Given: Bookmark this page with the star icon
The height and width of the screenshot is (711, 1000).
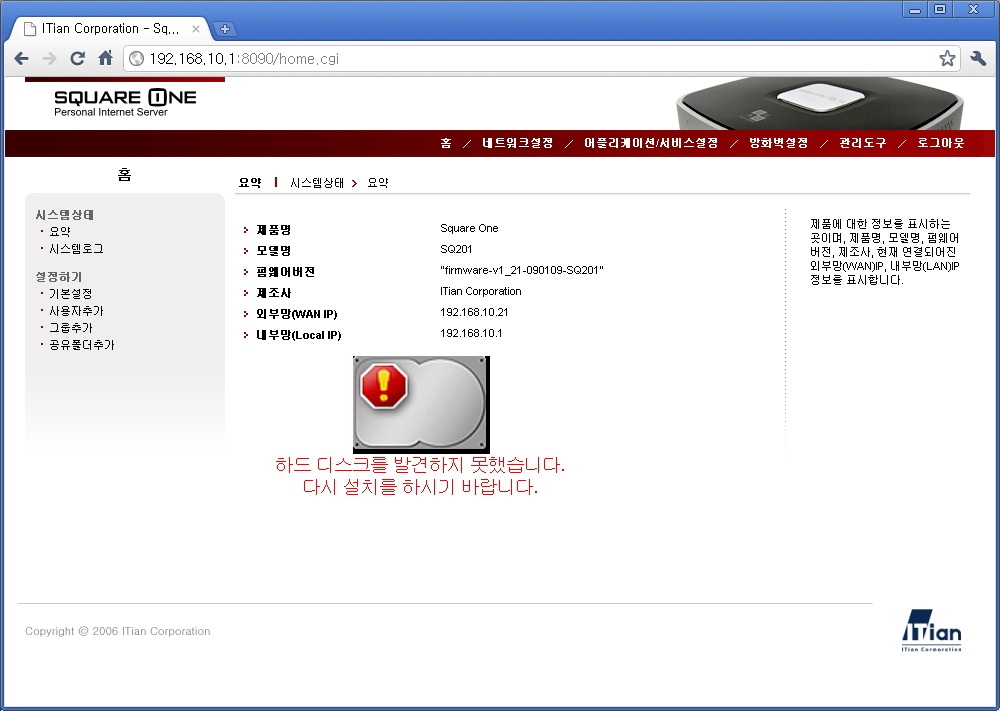Looking at the screenshot, I should pyautogui.click(x=947, y=59).
